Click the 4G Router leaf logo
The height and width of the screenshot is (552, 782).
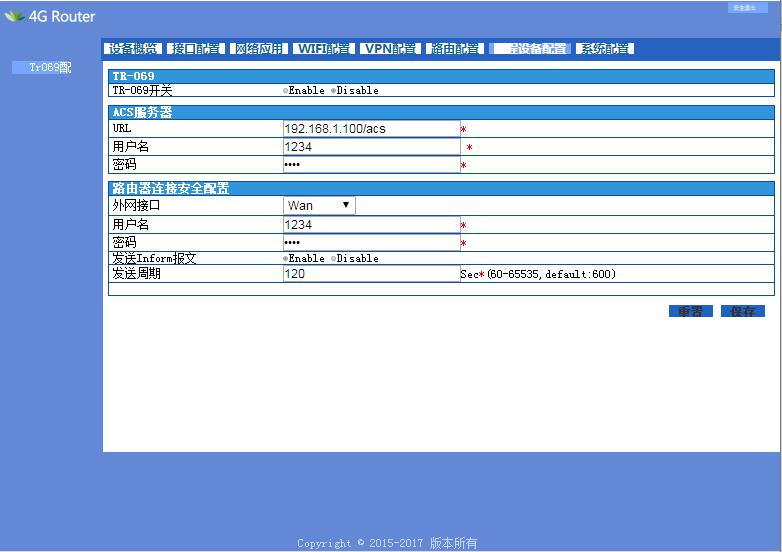click(x=14, y=17)
